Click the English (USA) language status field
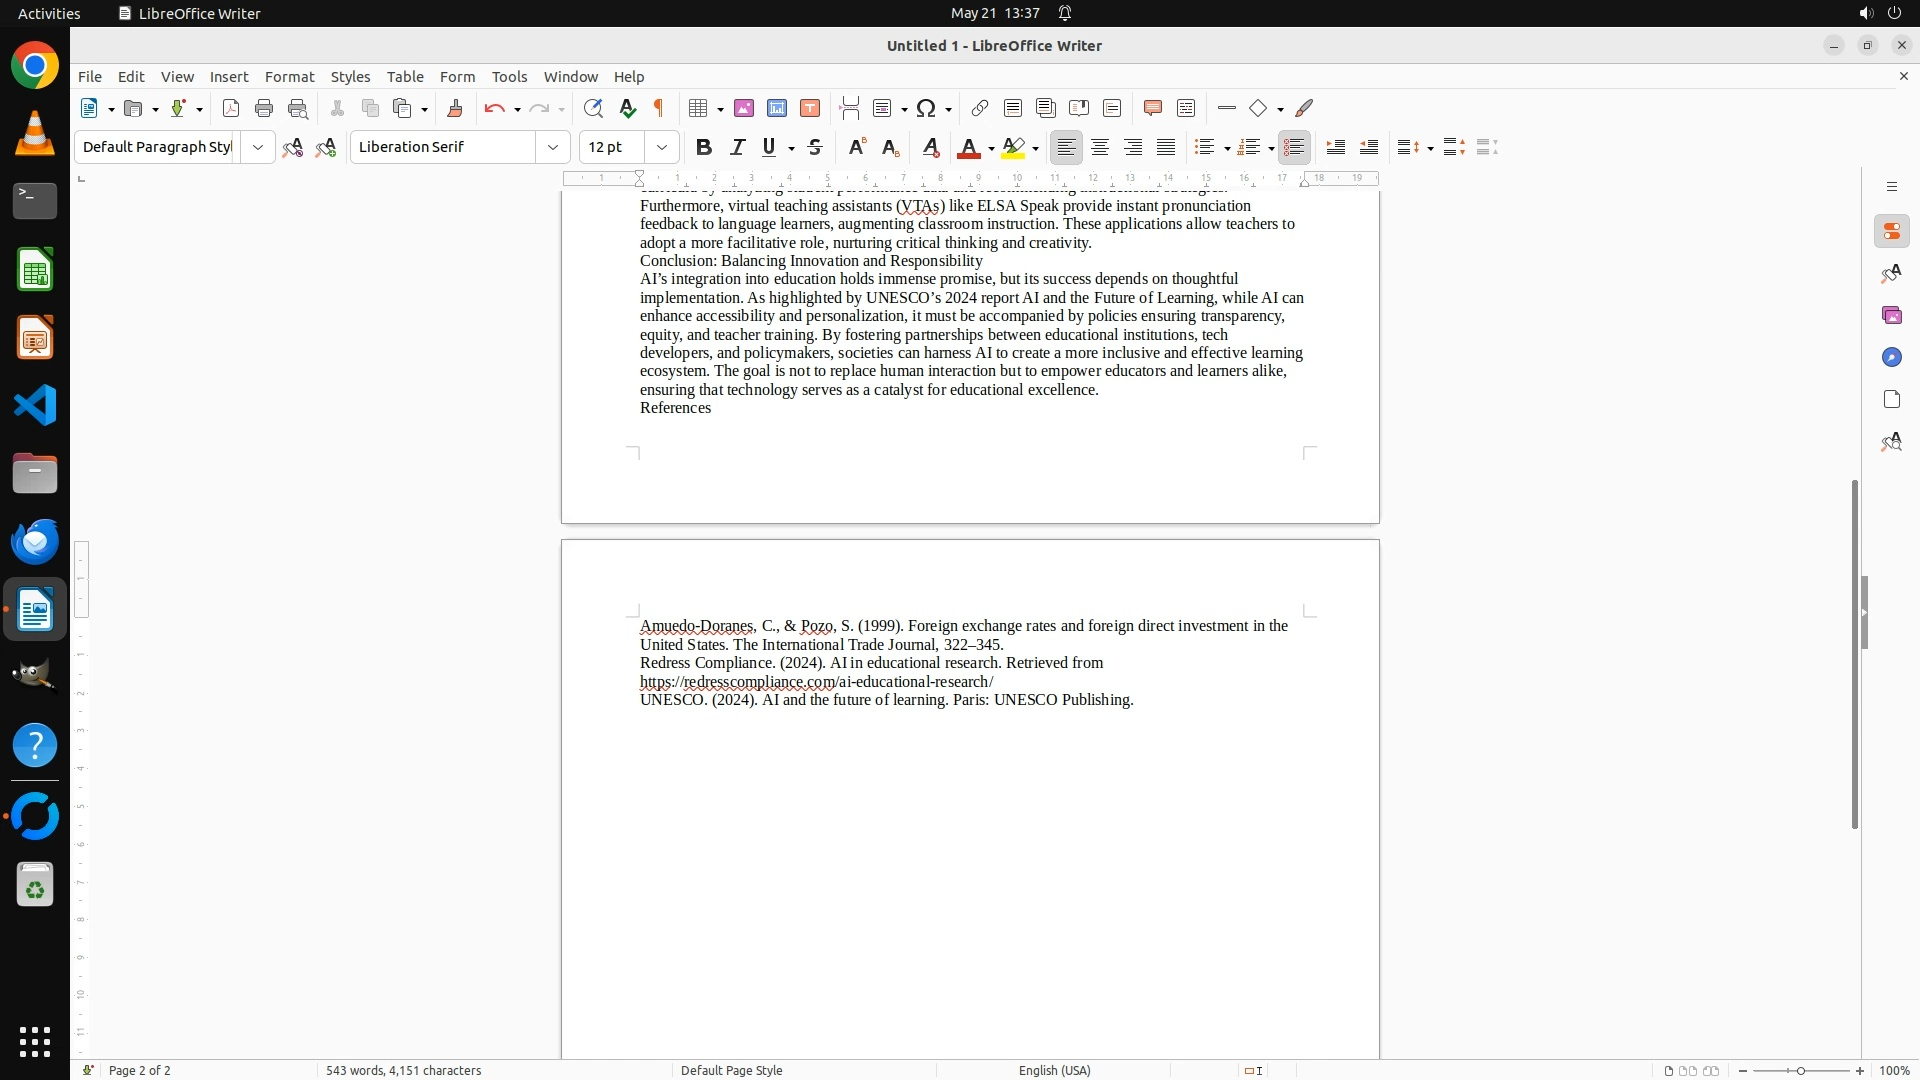Screen dimensions: 1920x1080 point(1054,1070)
